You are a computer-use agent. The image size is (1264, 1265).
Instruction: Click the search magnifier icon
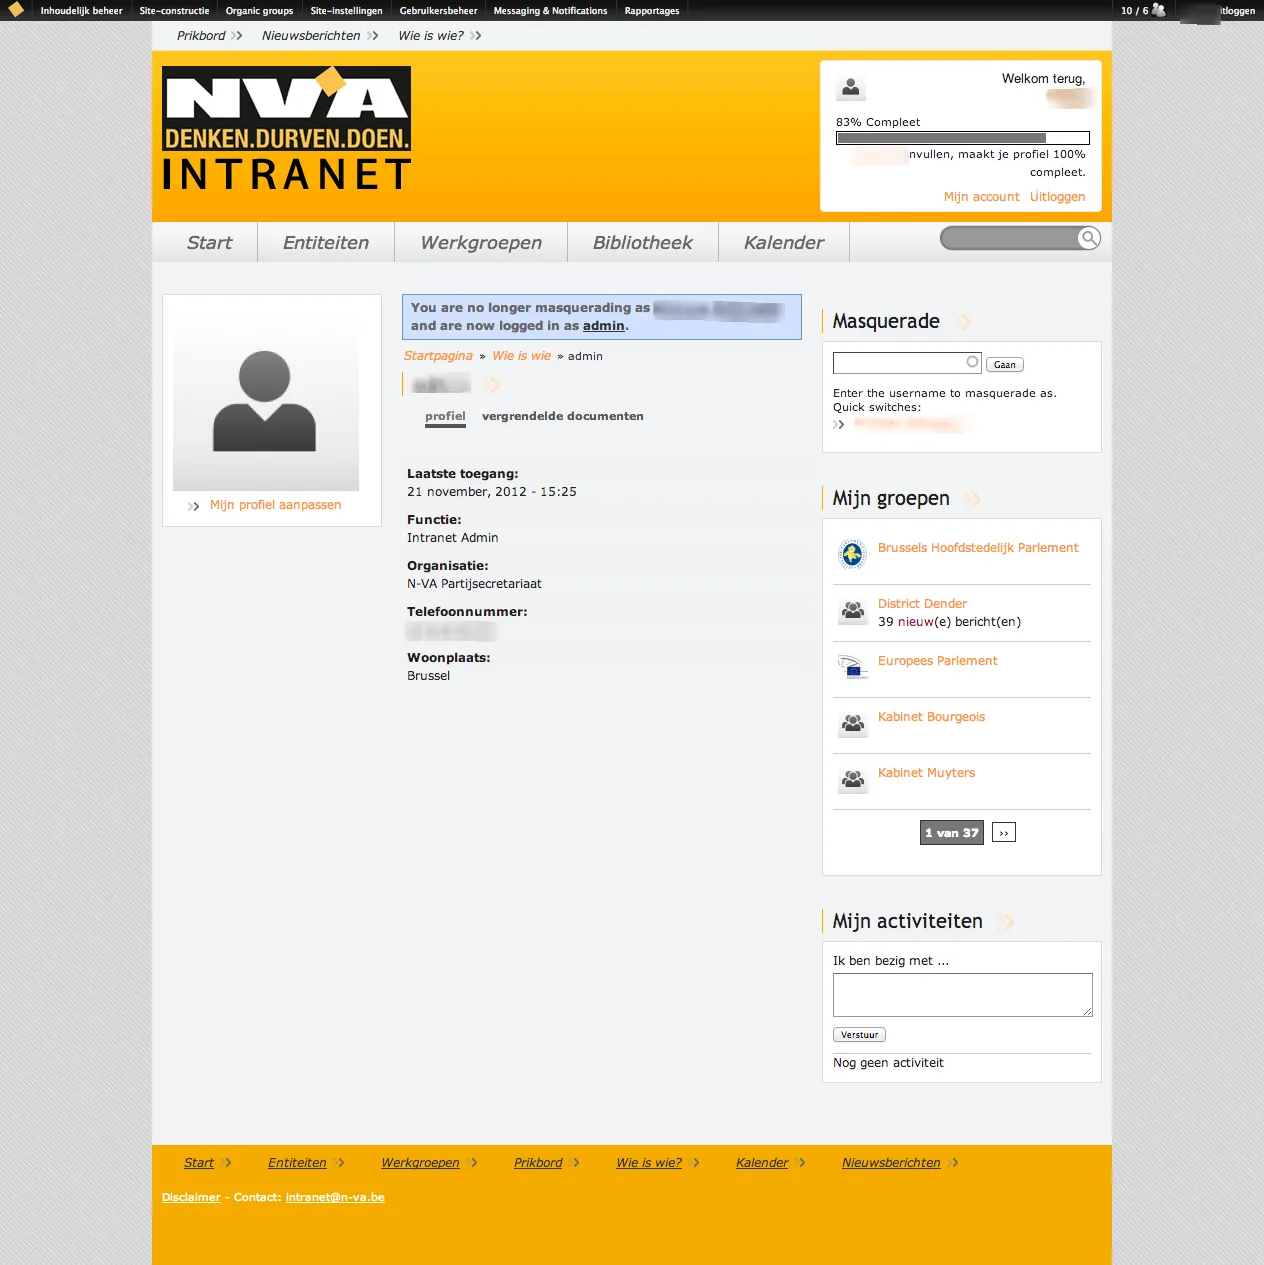point(1089,238)
